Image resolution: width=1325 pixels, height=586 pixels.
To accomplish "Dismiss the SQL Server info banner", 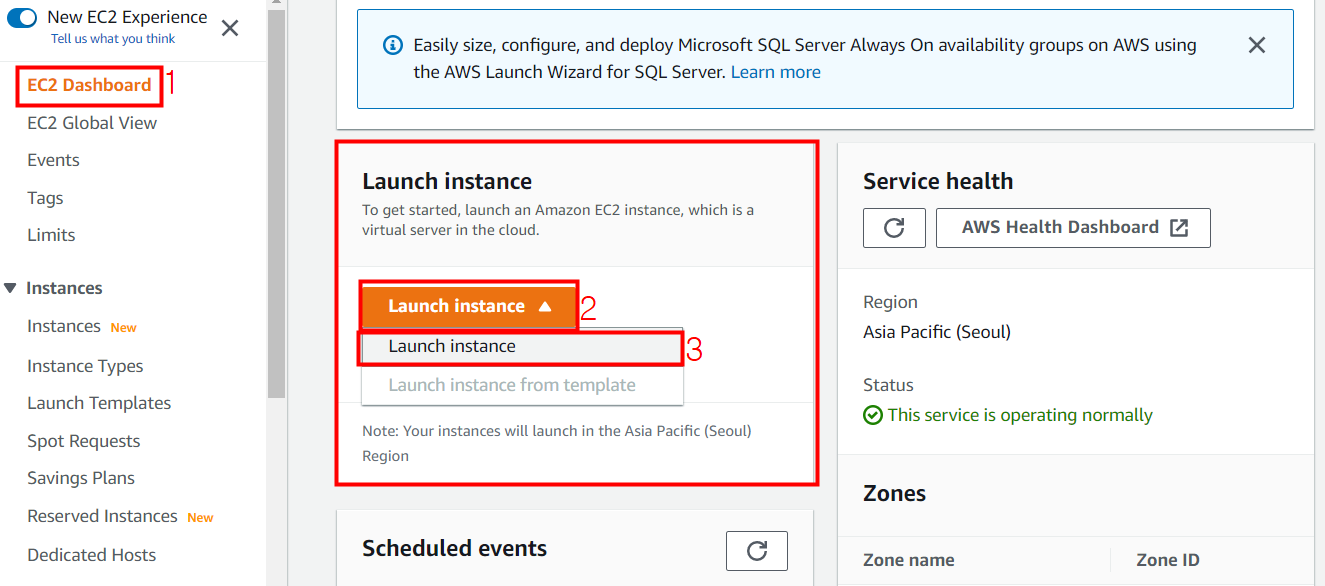I will click(x=1257, y=45).
